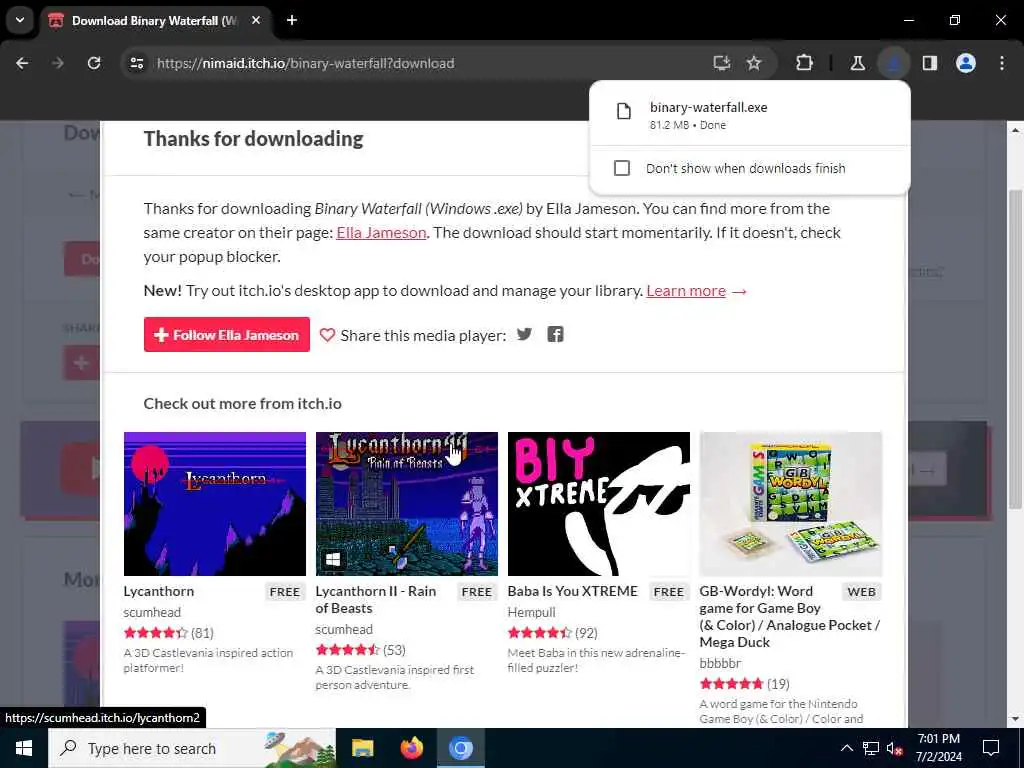Open the Hempuli author link
The width and height of the screenshot is (1024, 768).
(x=532, y=613)
